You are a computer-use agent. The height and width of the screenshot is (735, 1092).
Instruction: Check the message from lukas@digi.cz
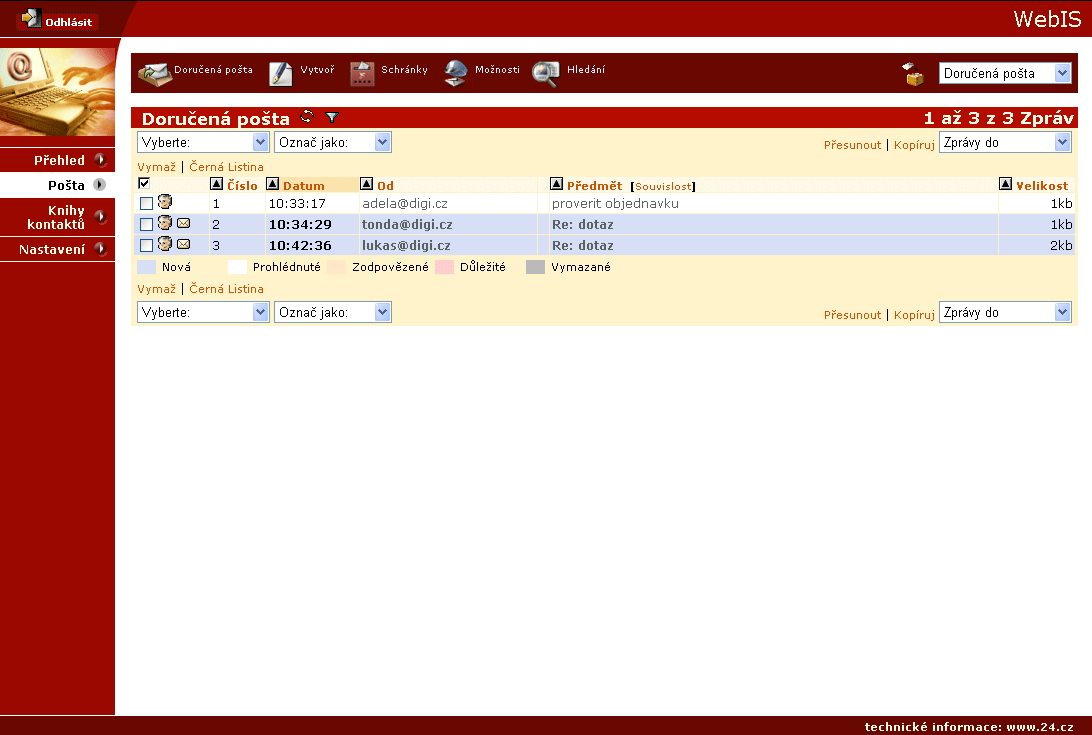(146, 245)
